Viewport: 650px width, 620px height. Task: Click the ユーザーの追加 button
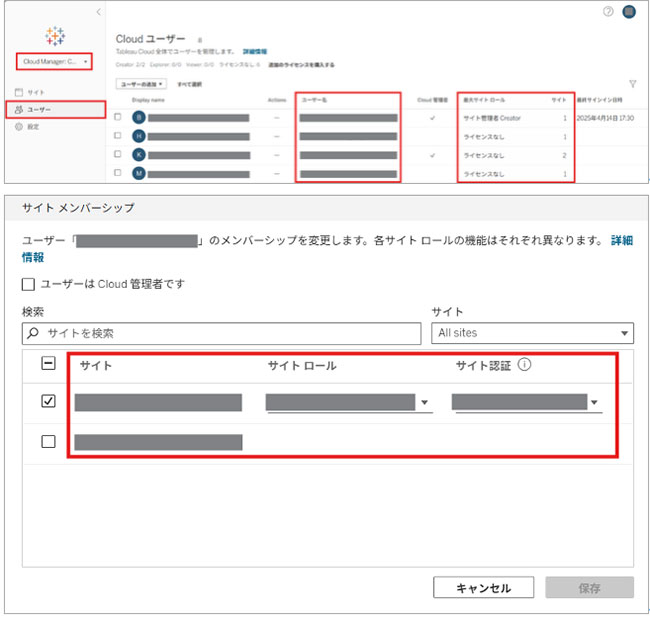coord(140,85)
